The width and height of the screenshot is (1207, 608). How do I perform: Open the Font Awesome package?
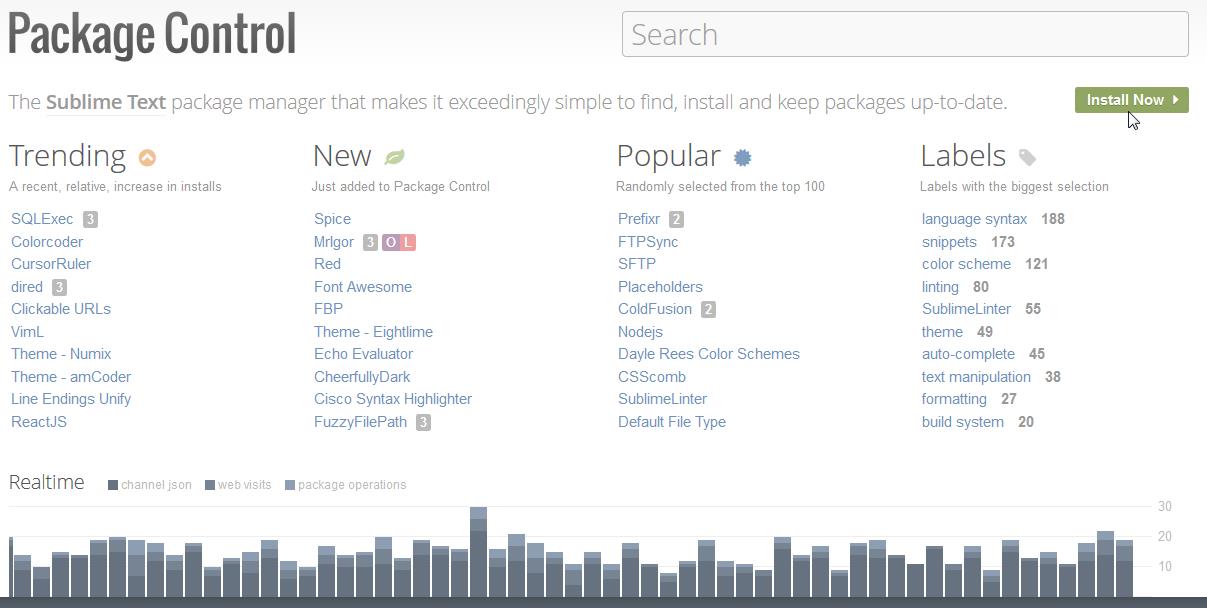click(363, 287)
